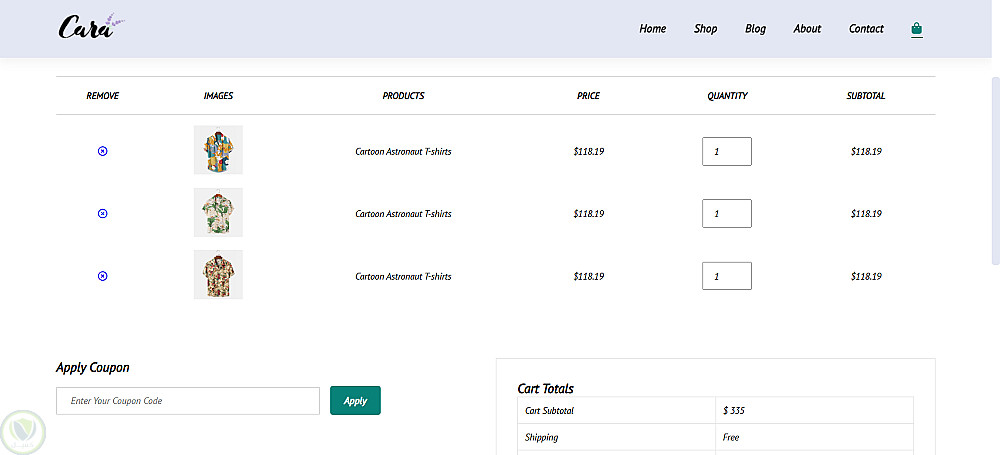1000x455 pixels.
Task: Remove the first cart item
Action: coord(102,151)
